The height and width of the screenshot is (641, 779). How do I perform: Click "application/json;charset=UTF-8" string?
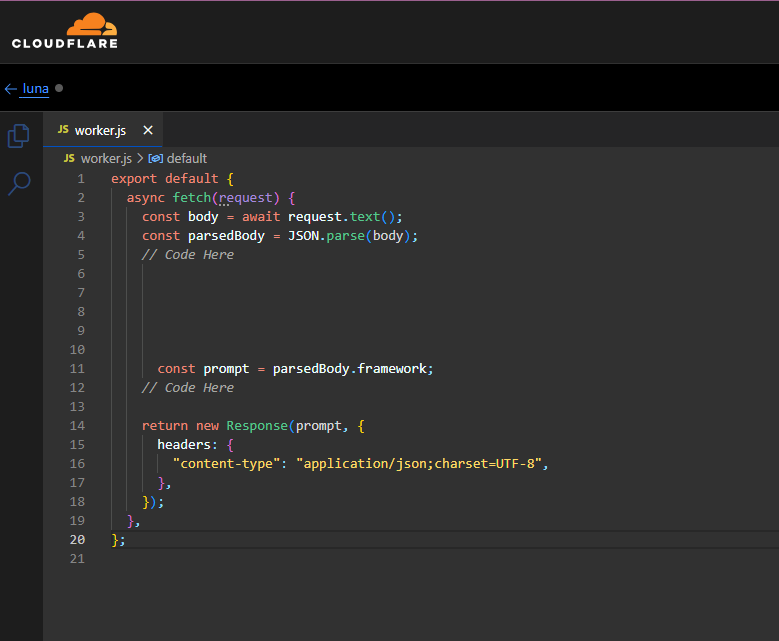[x=419, y=464]
